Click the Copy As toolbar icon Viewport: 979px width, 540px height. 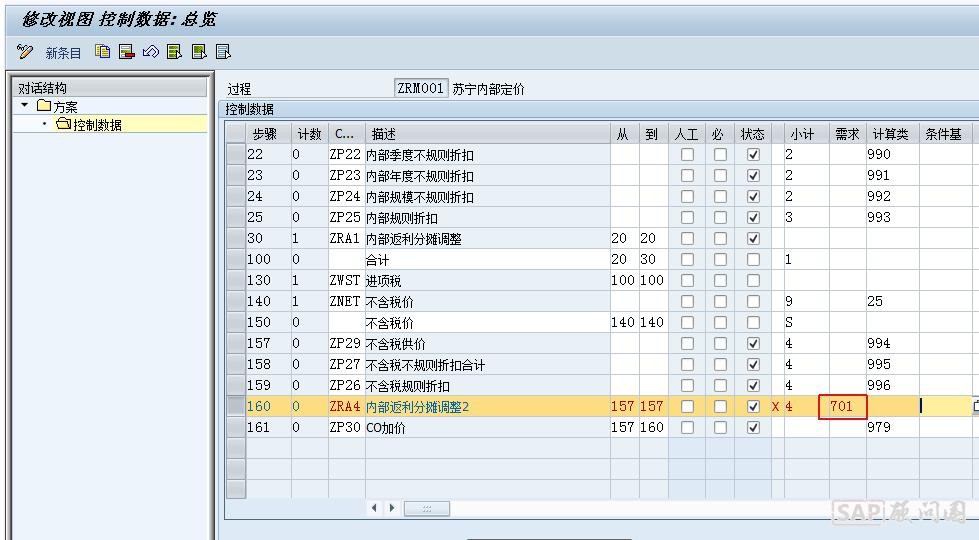(x=102, y=52)
